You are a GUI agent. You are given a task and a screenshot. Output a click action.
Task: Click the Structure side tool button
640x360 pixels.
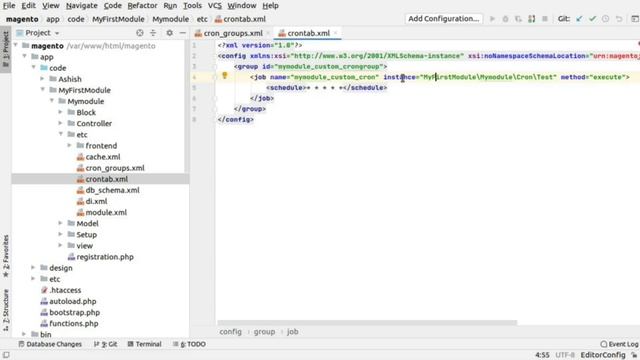(x=6, y=310)
